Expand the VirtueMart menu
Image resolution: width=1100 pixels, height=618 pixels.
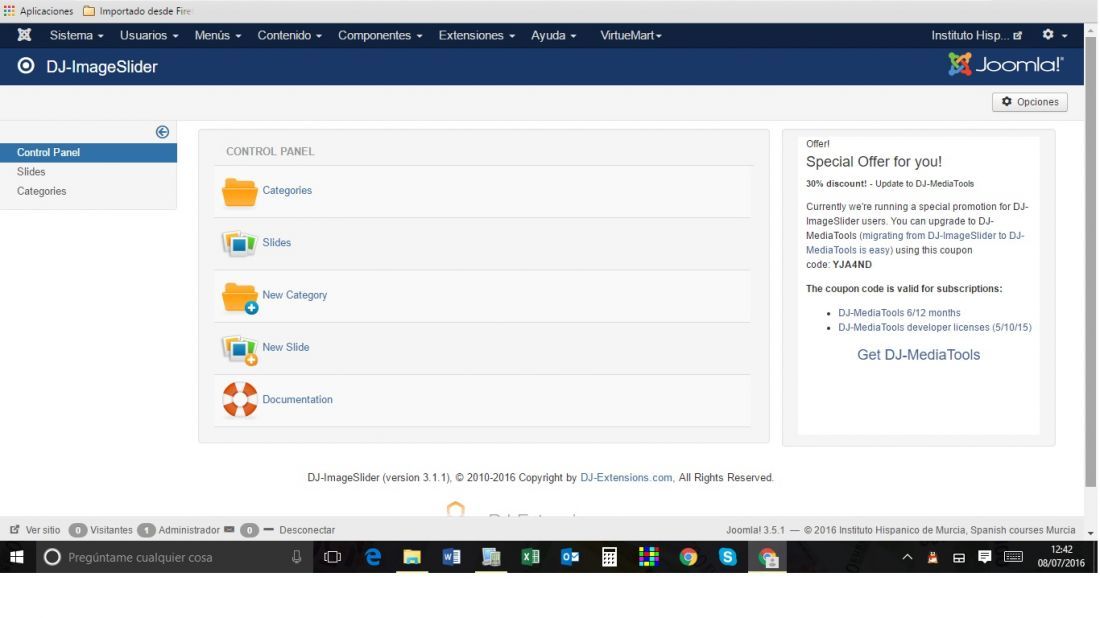pos(631,35)
